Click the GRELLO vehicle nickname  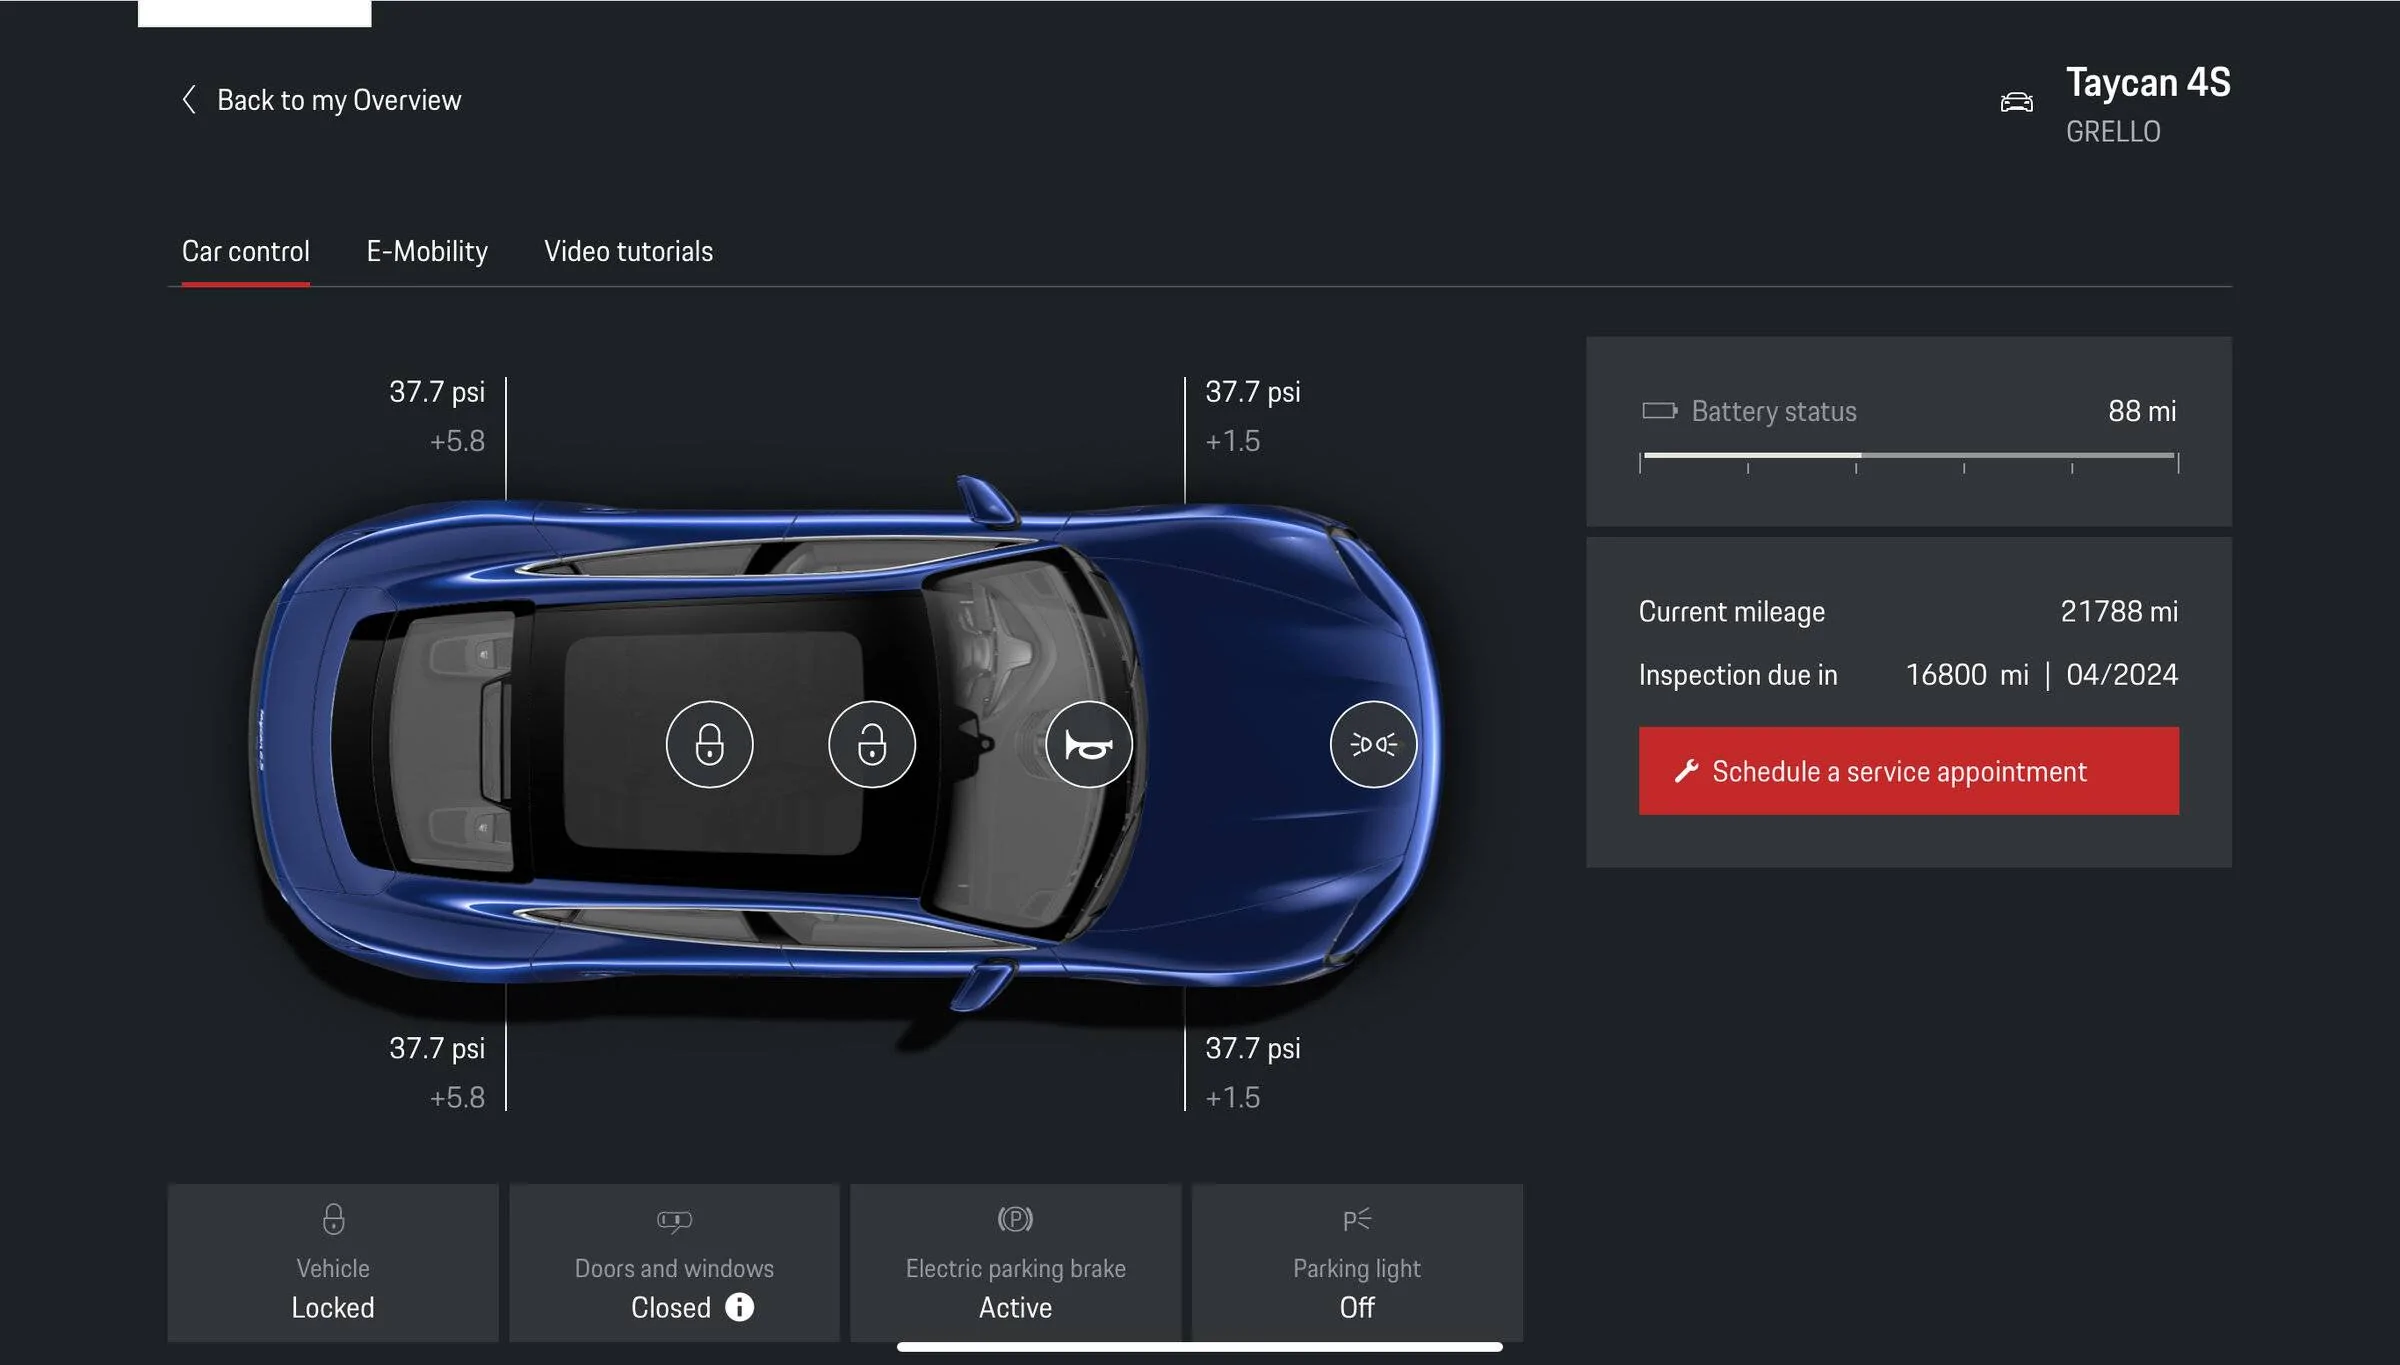2113,132
